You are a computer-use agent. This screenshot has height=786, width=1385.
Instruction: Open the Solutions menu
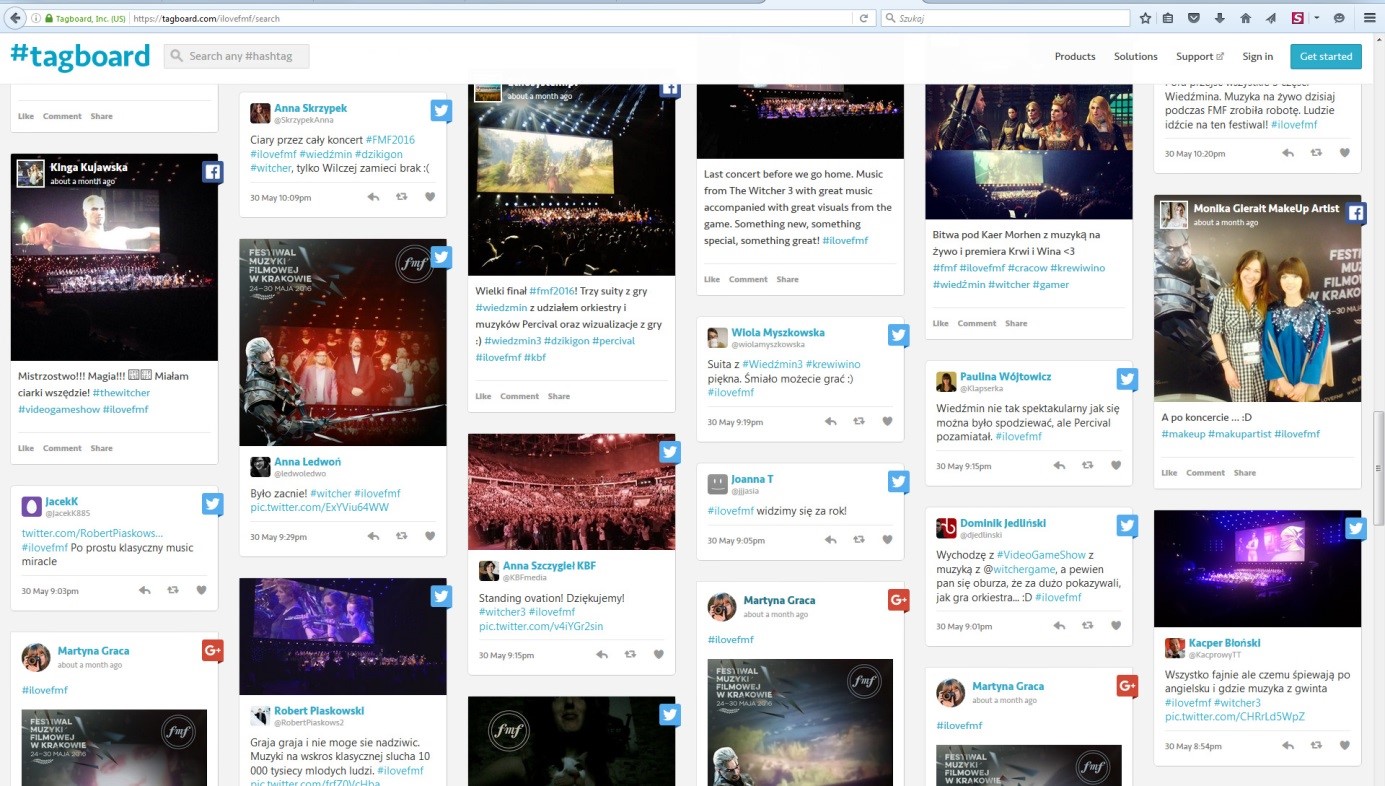1135,57
